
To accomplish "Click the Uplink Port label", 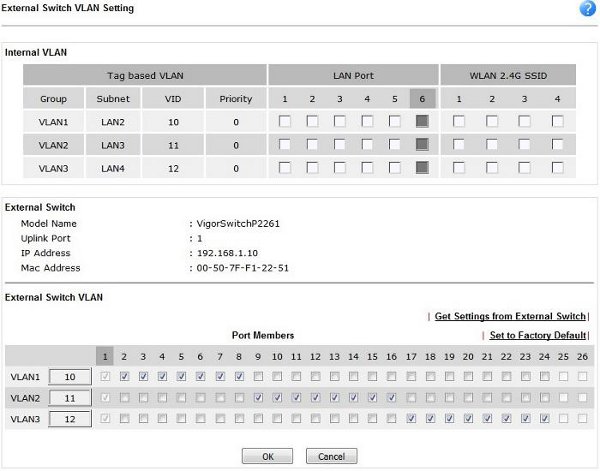I will pyautogui.click(x=46, y=238).
